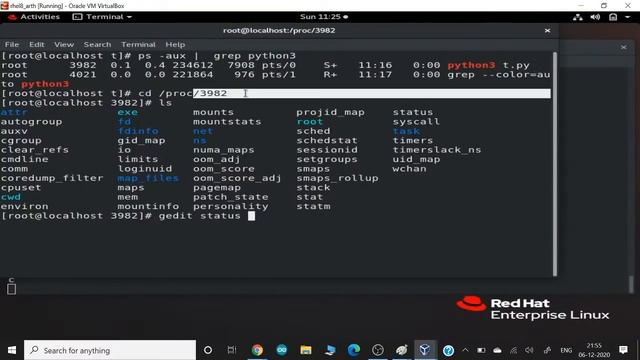Click the 'personality' entry
This screenshot has height=360, width=640.
(231, 206)
